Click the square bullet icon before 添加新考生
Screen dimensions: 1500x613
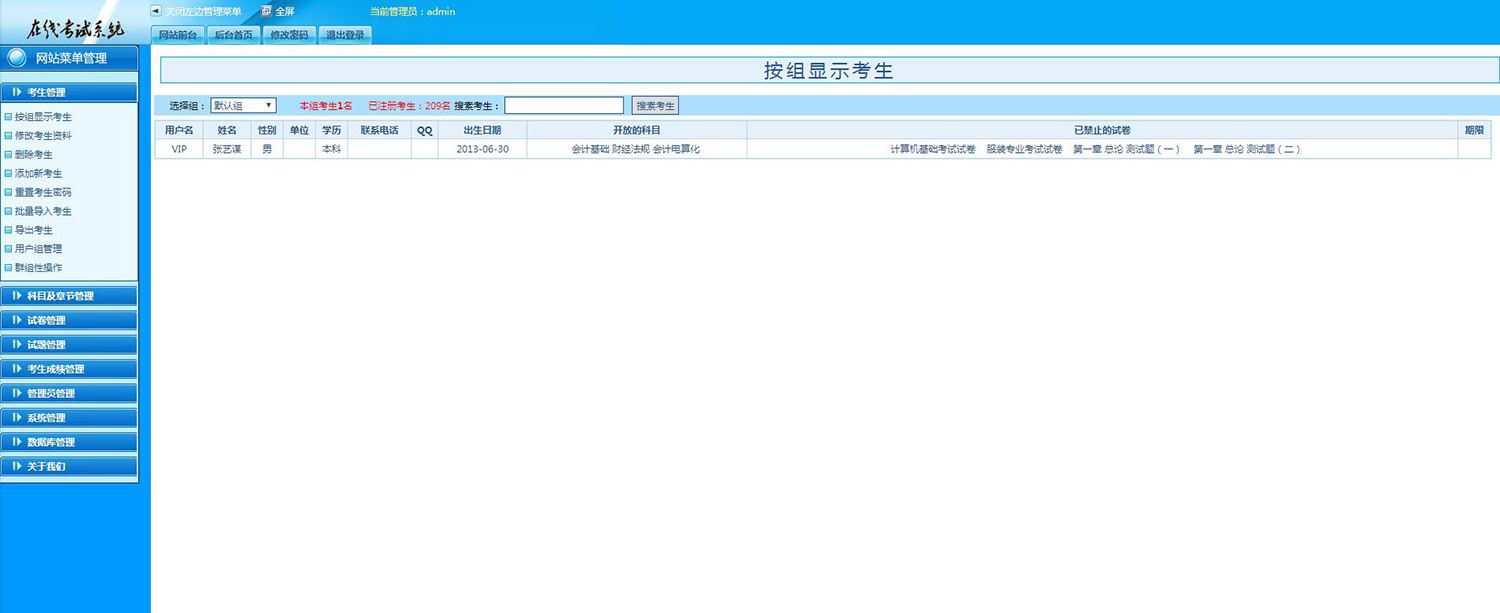pos(8,174)
